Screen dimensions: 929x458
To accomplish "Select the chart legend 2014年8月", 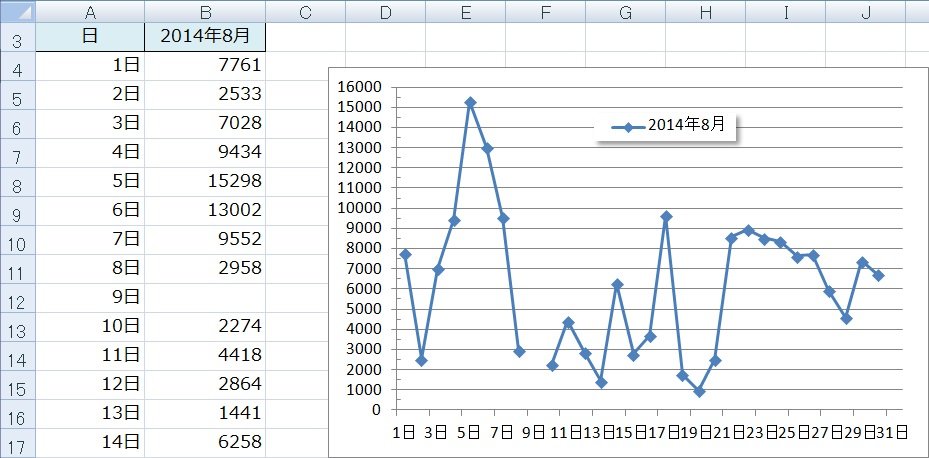I will (666, 126).
